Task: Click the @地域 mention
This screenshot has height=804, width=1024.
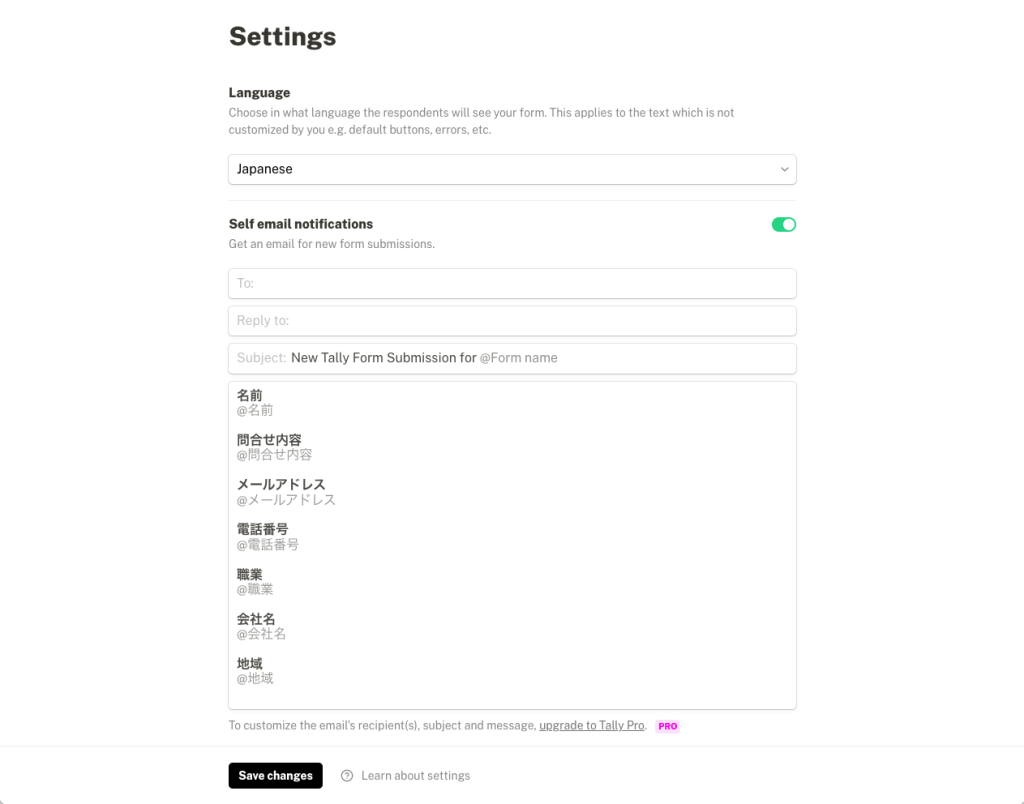Action: tap(255, 678)
